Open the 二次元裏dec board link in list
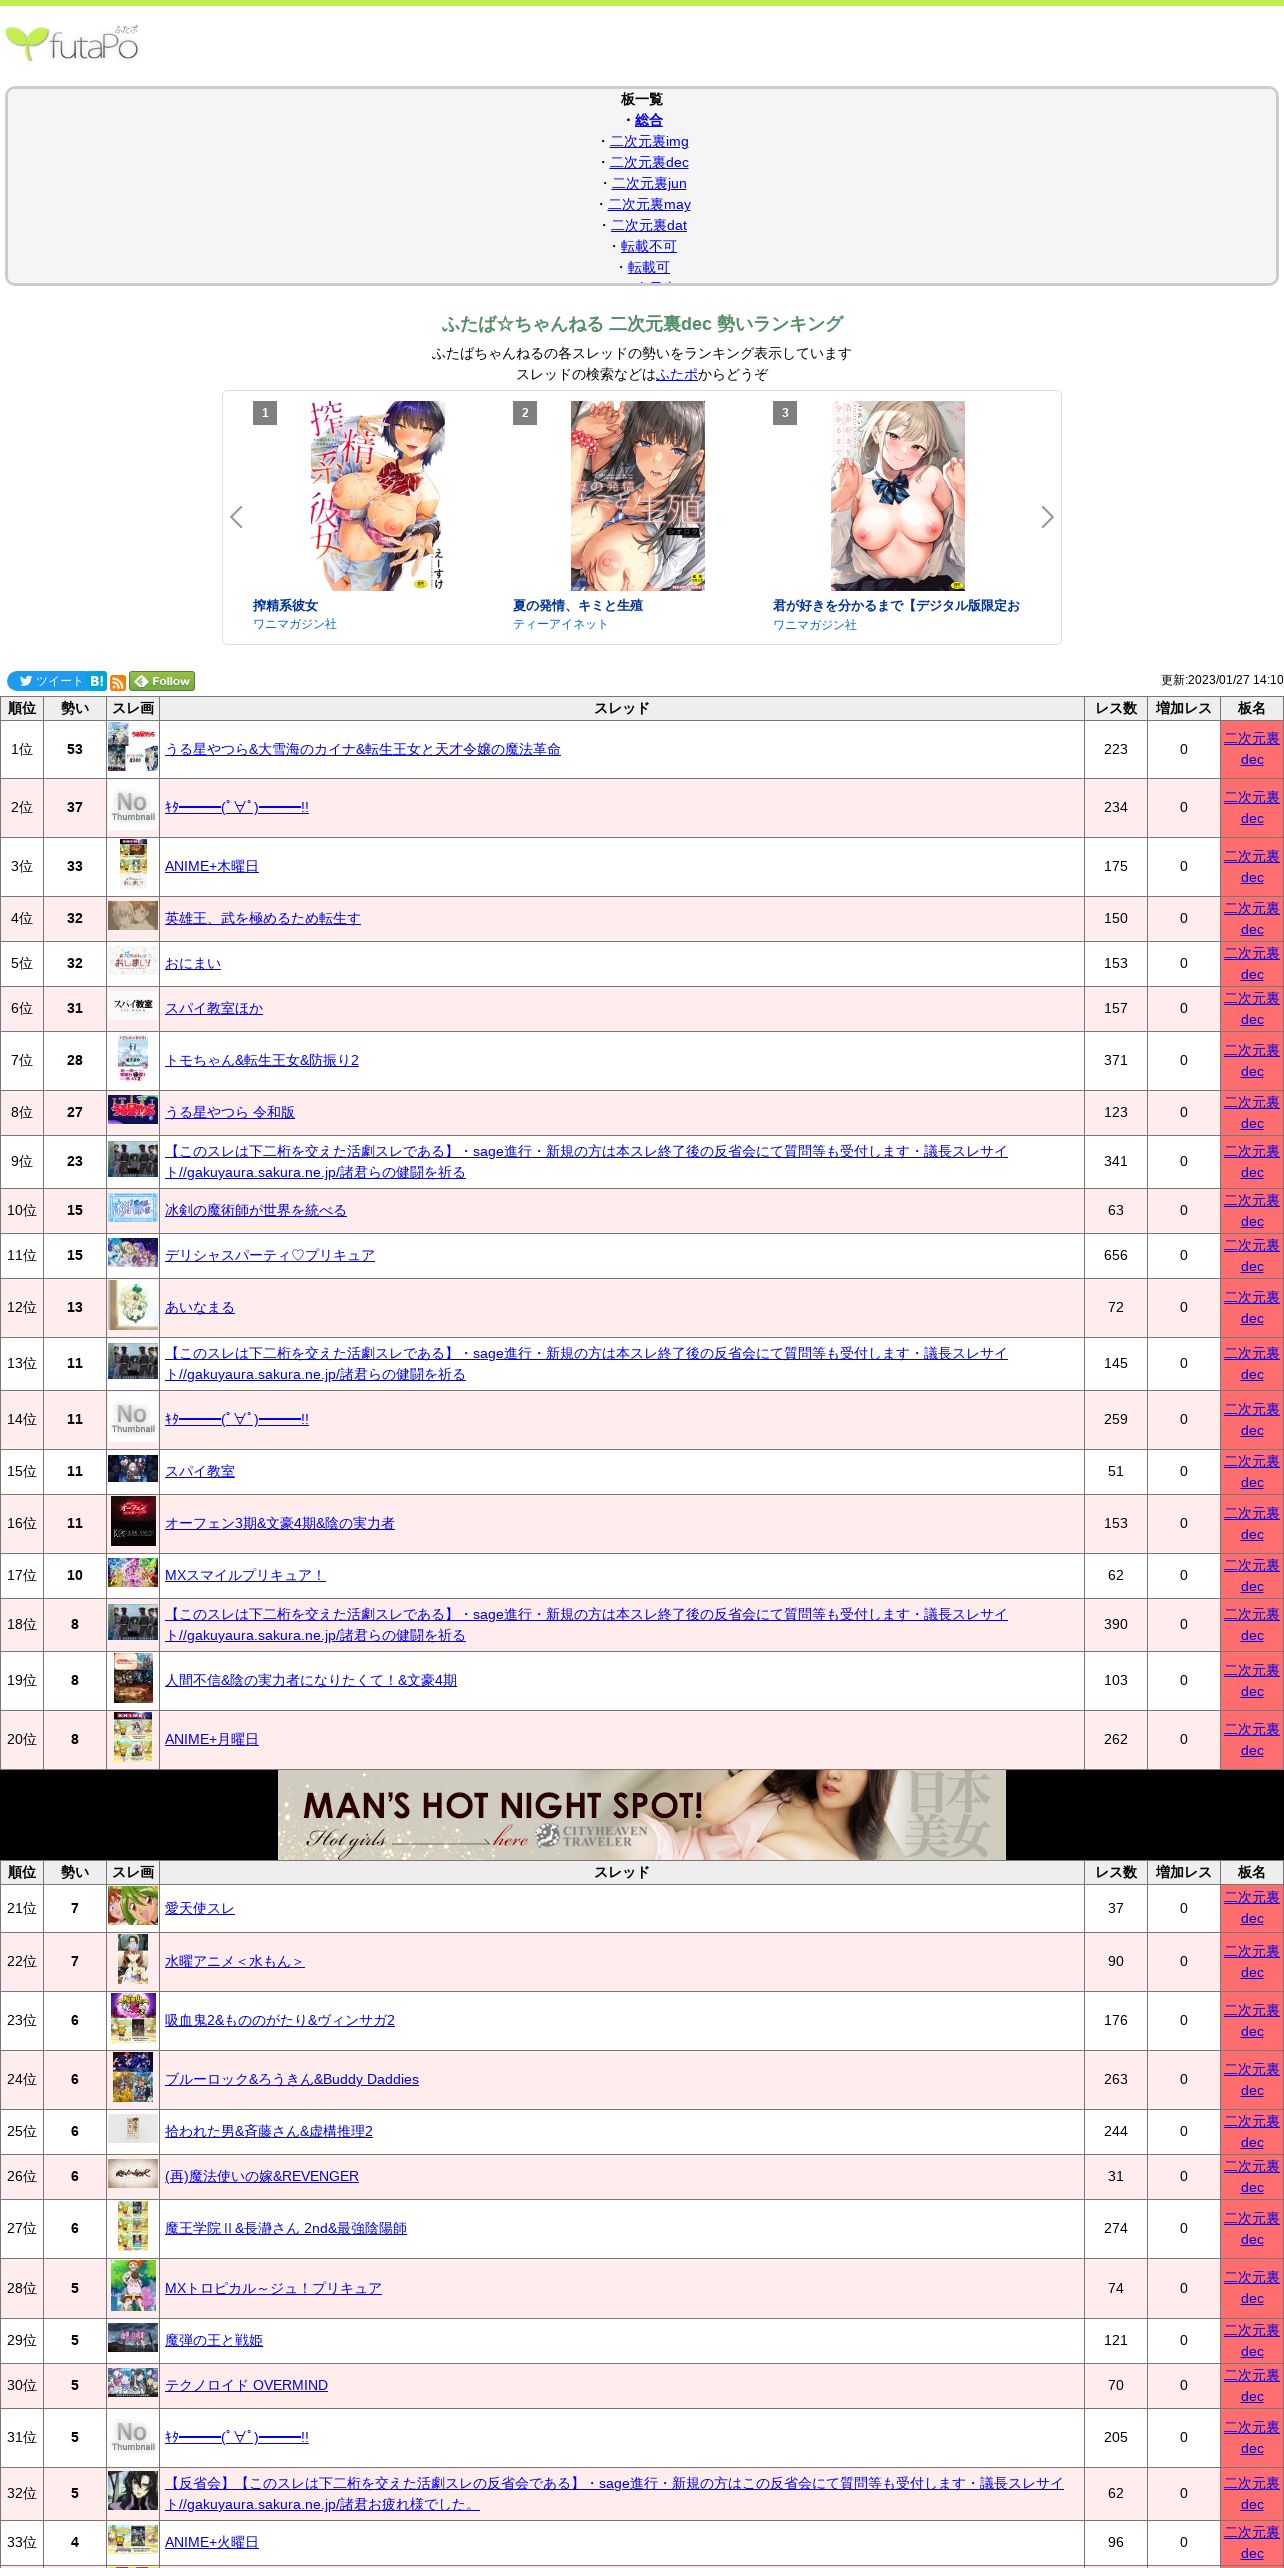Screen dimensions: 1284x2568 pyautogui.click(x=649, y=162)
